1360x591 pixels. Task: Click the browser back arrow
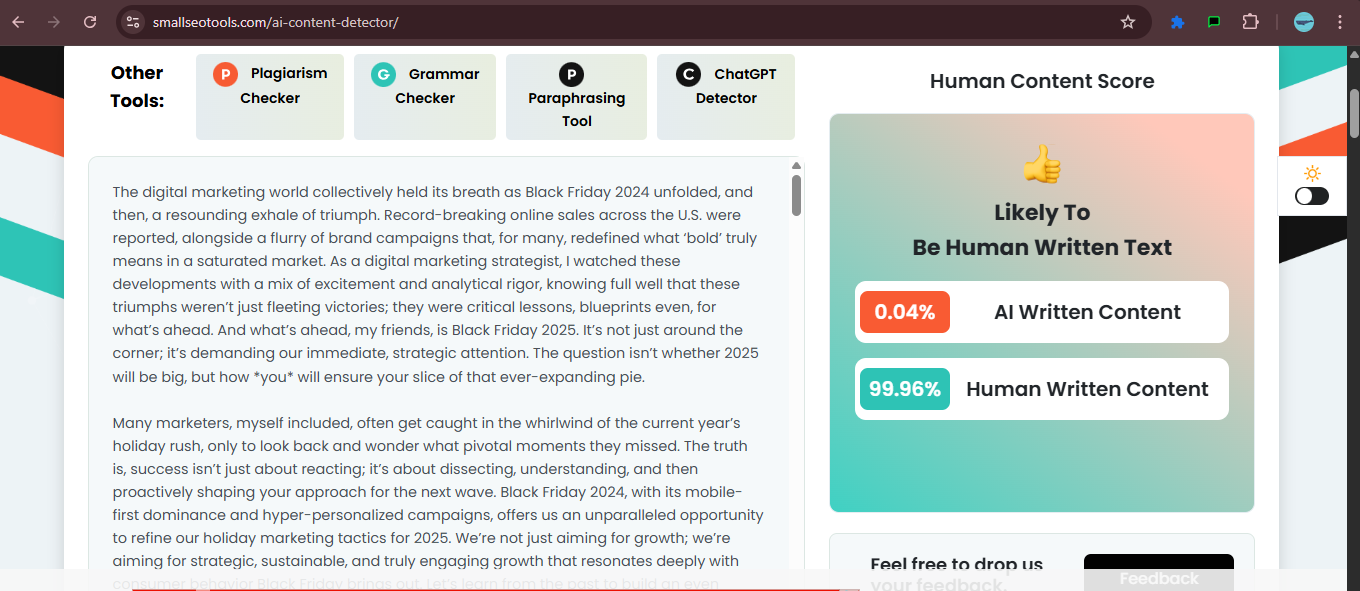coord(18,22)
